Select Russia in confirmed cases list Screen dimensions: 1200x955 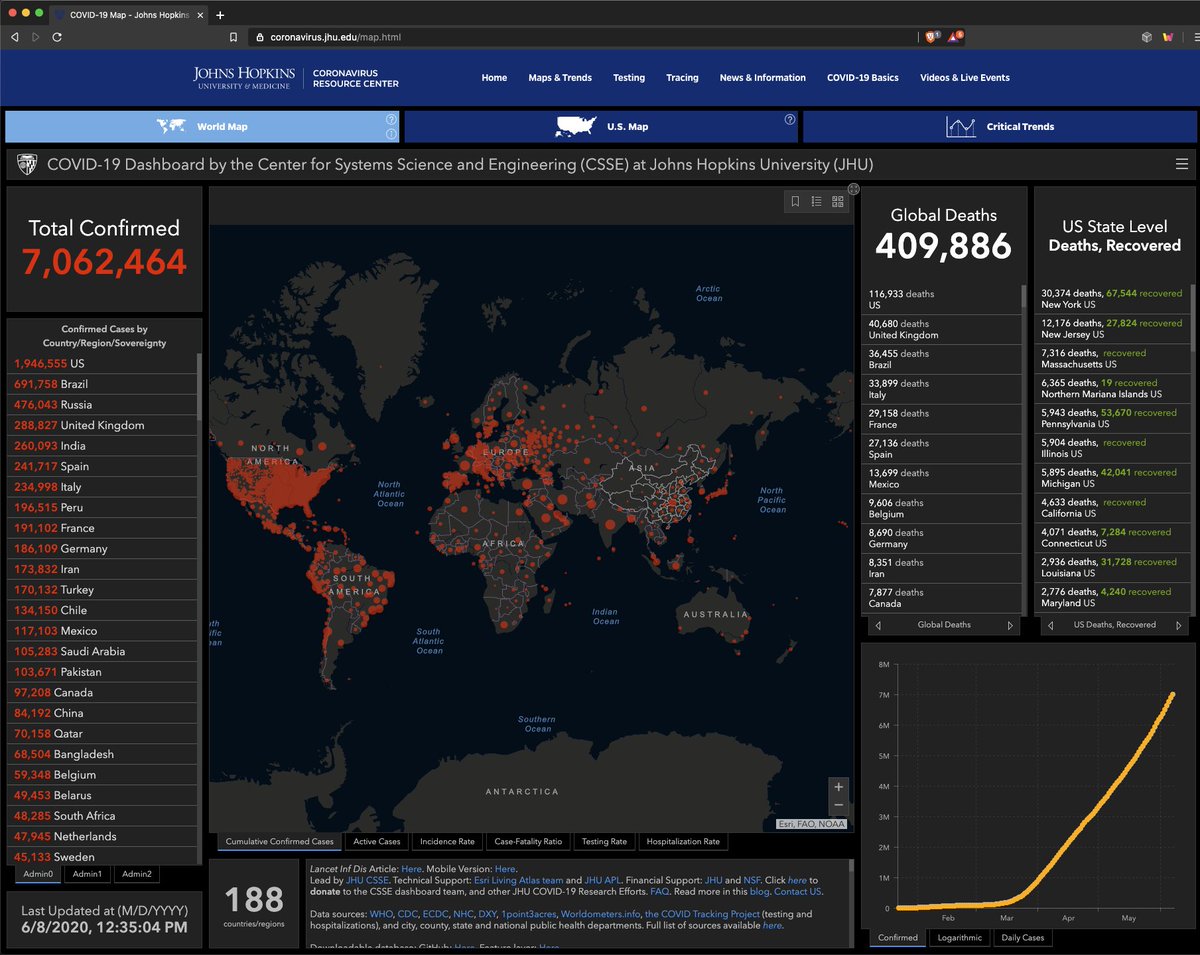(x=103, y=405)
